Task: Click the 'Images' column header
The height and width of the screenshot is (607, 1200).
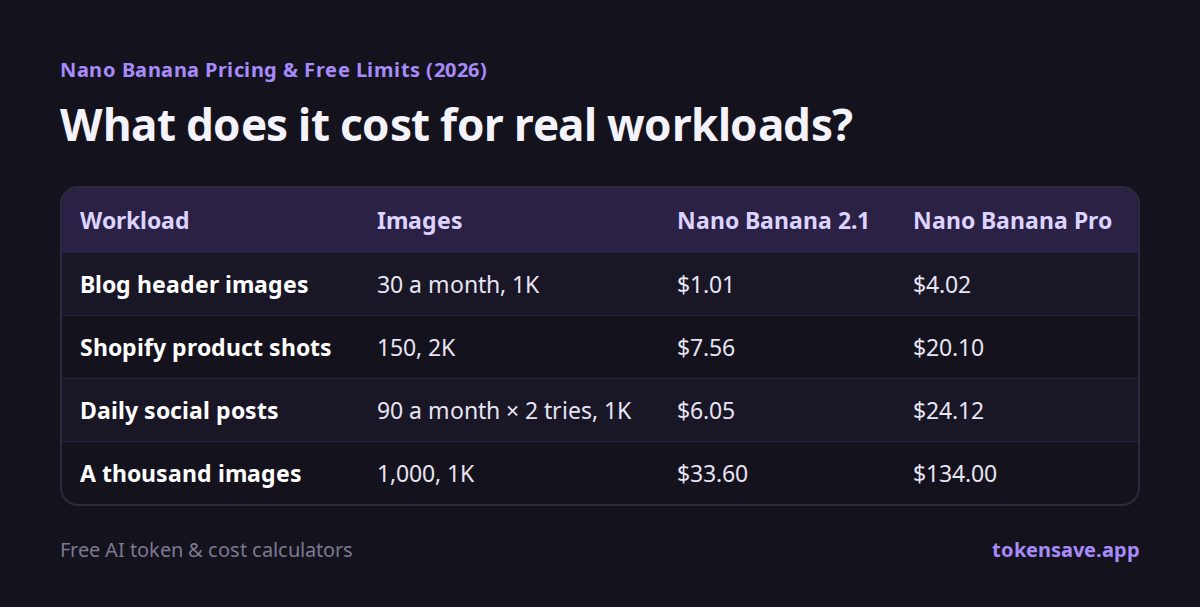Action: point(419,221)
